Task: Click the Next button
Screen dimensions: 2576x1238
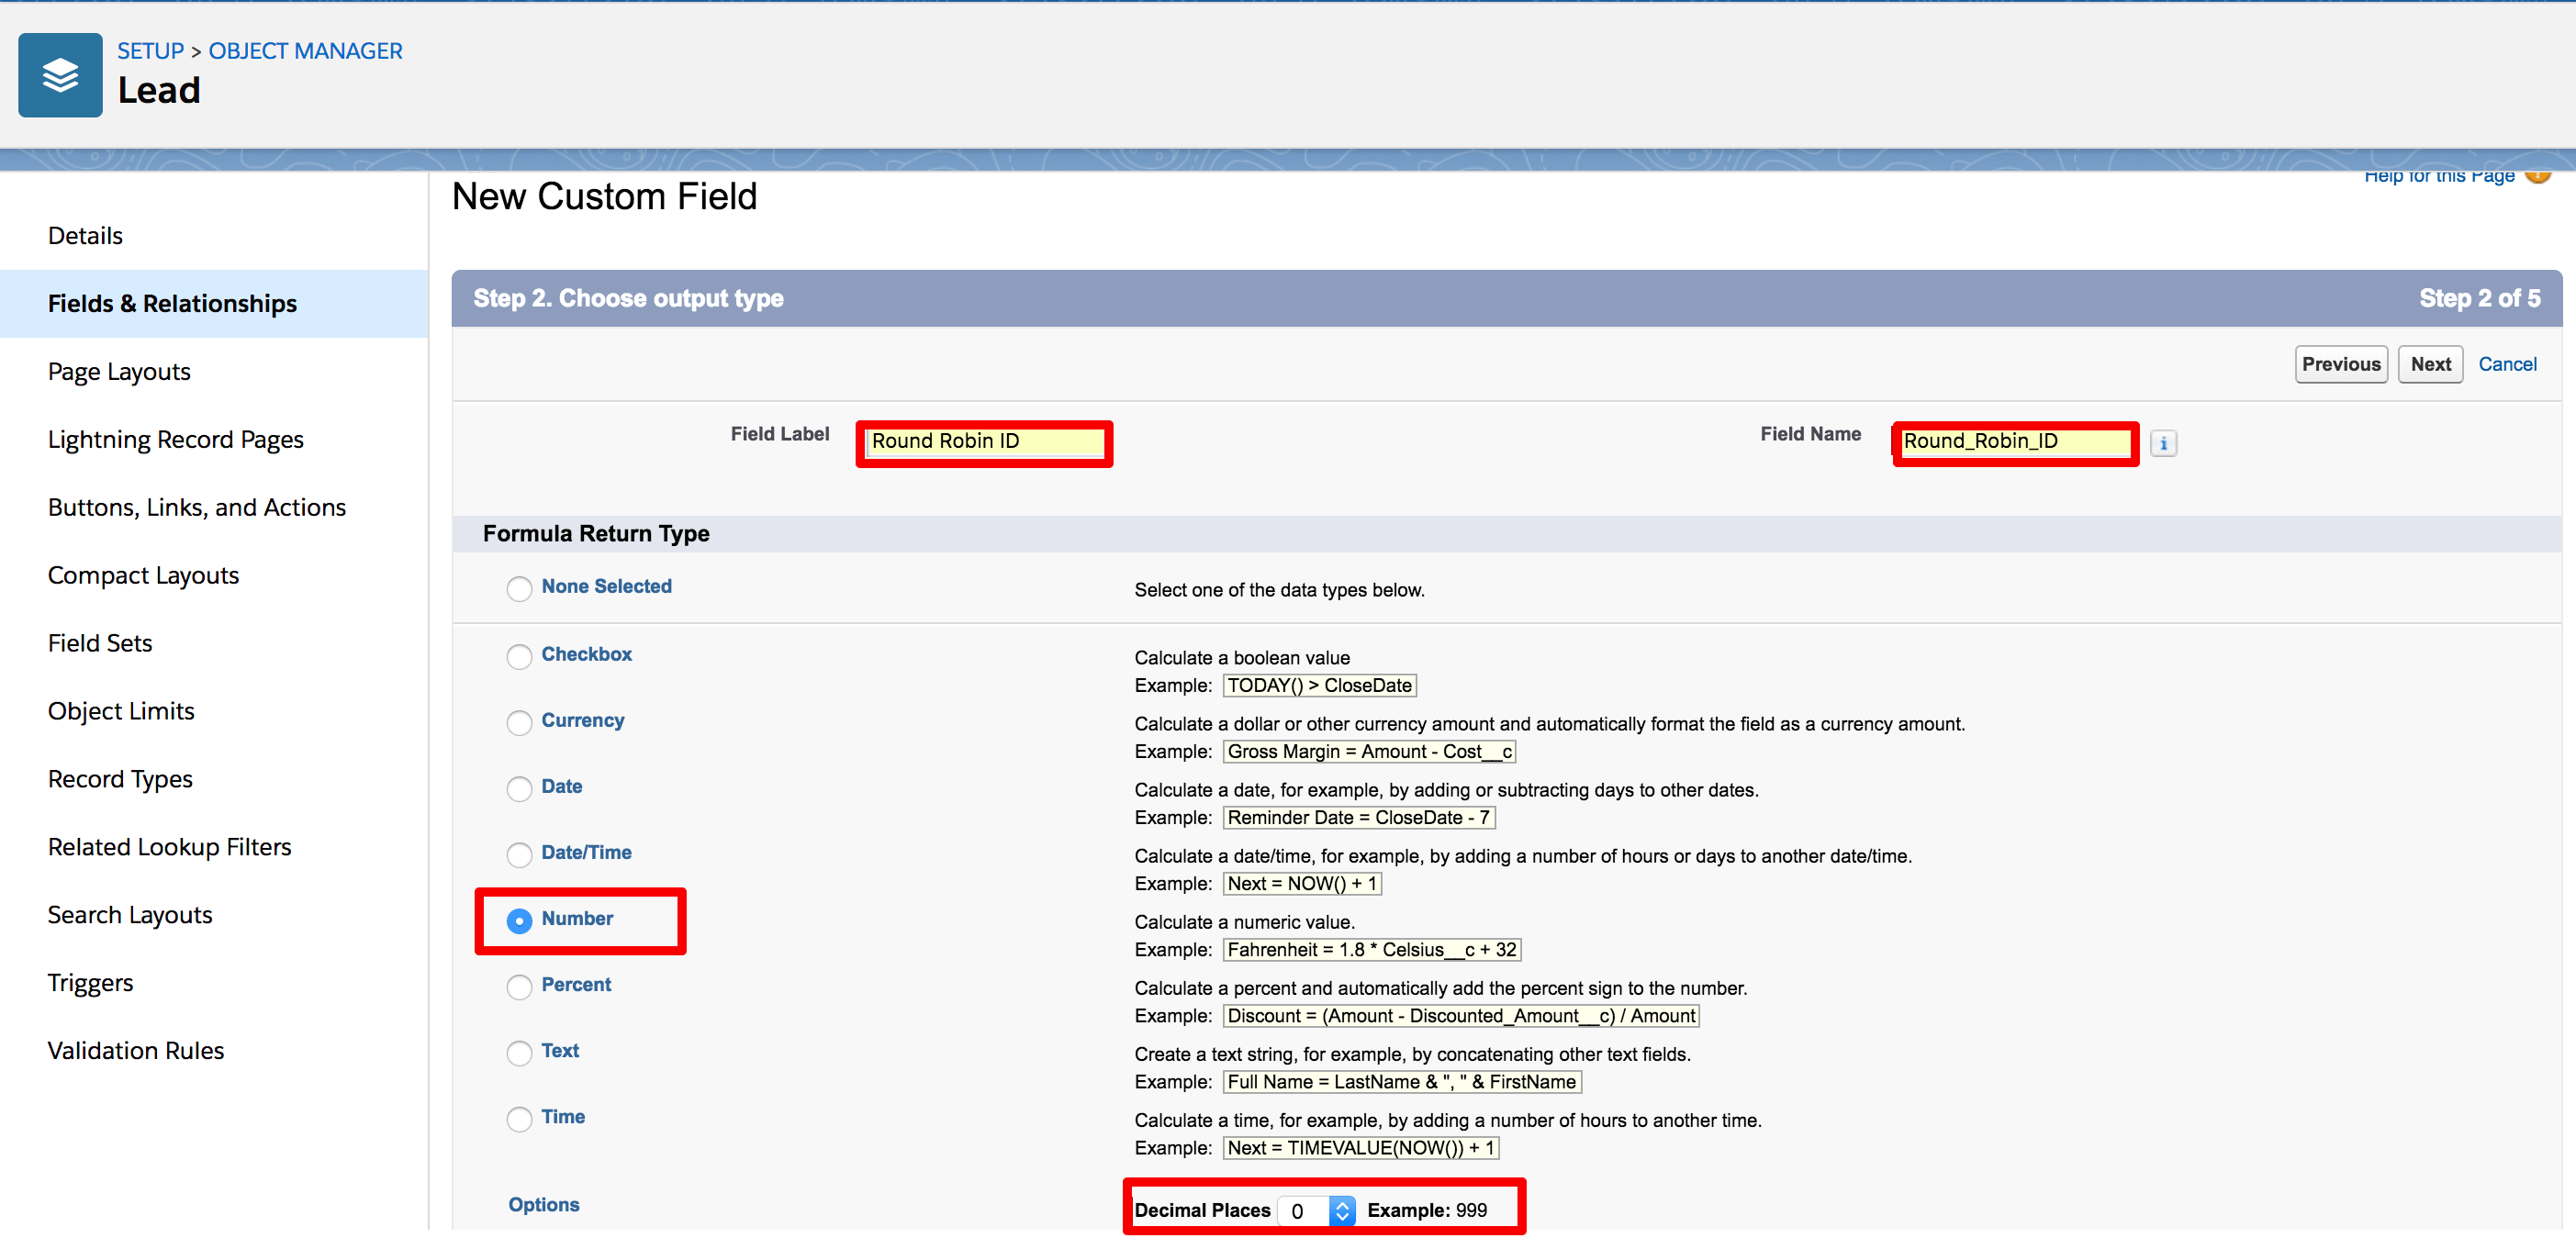Action: click(2430, 364)
